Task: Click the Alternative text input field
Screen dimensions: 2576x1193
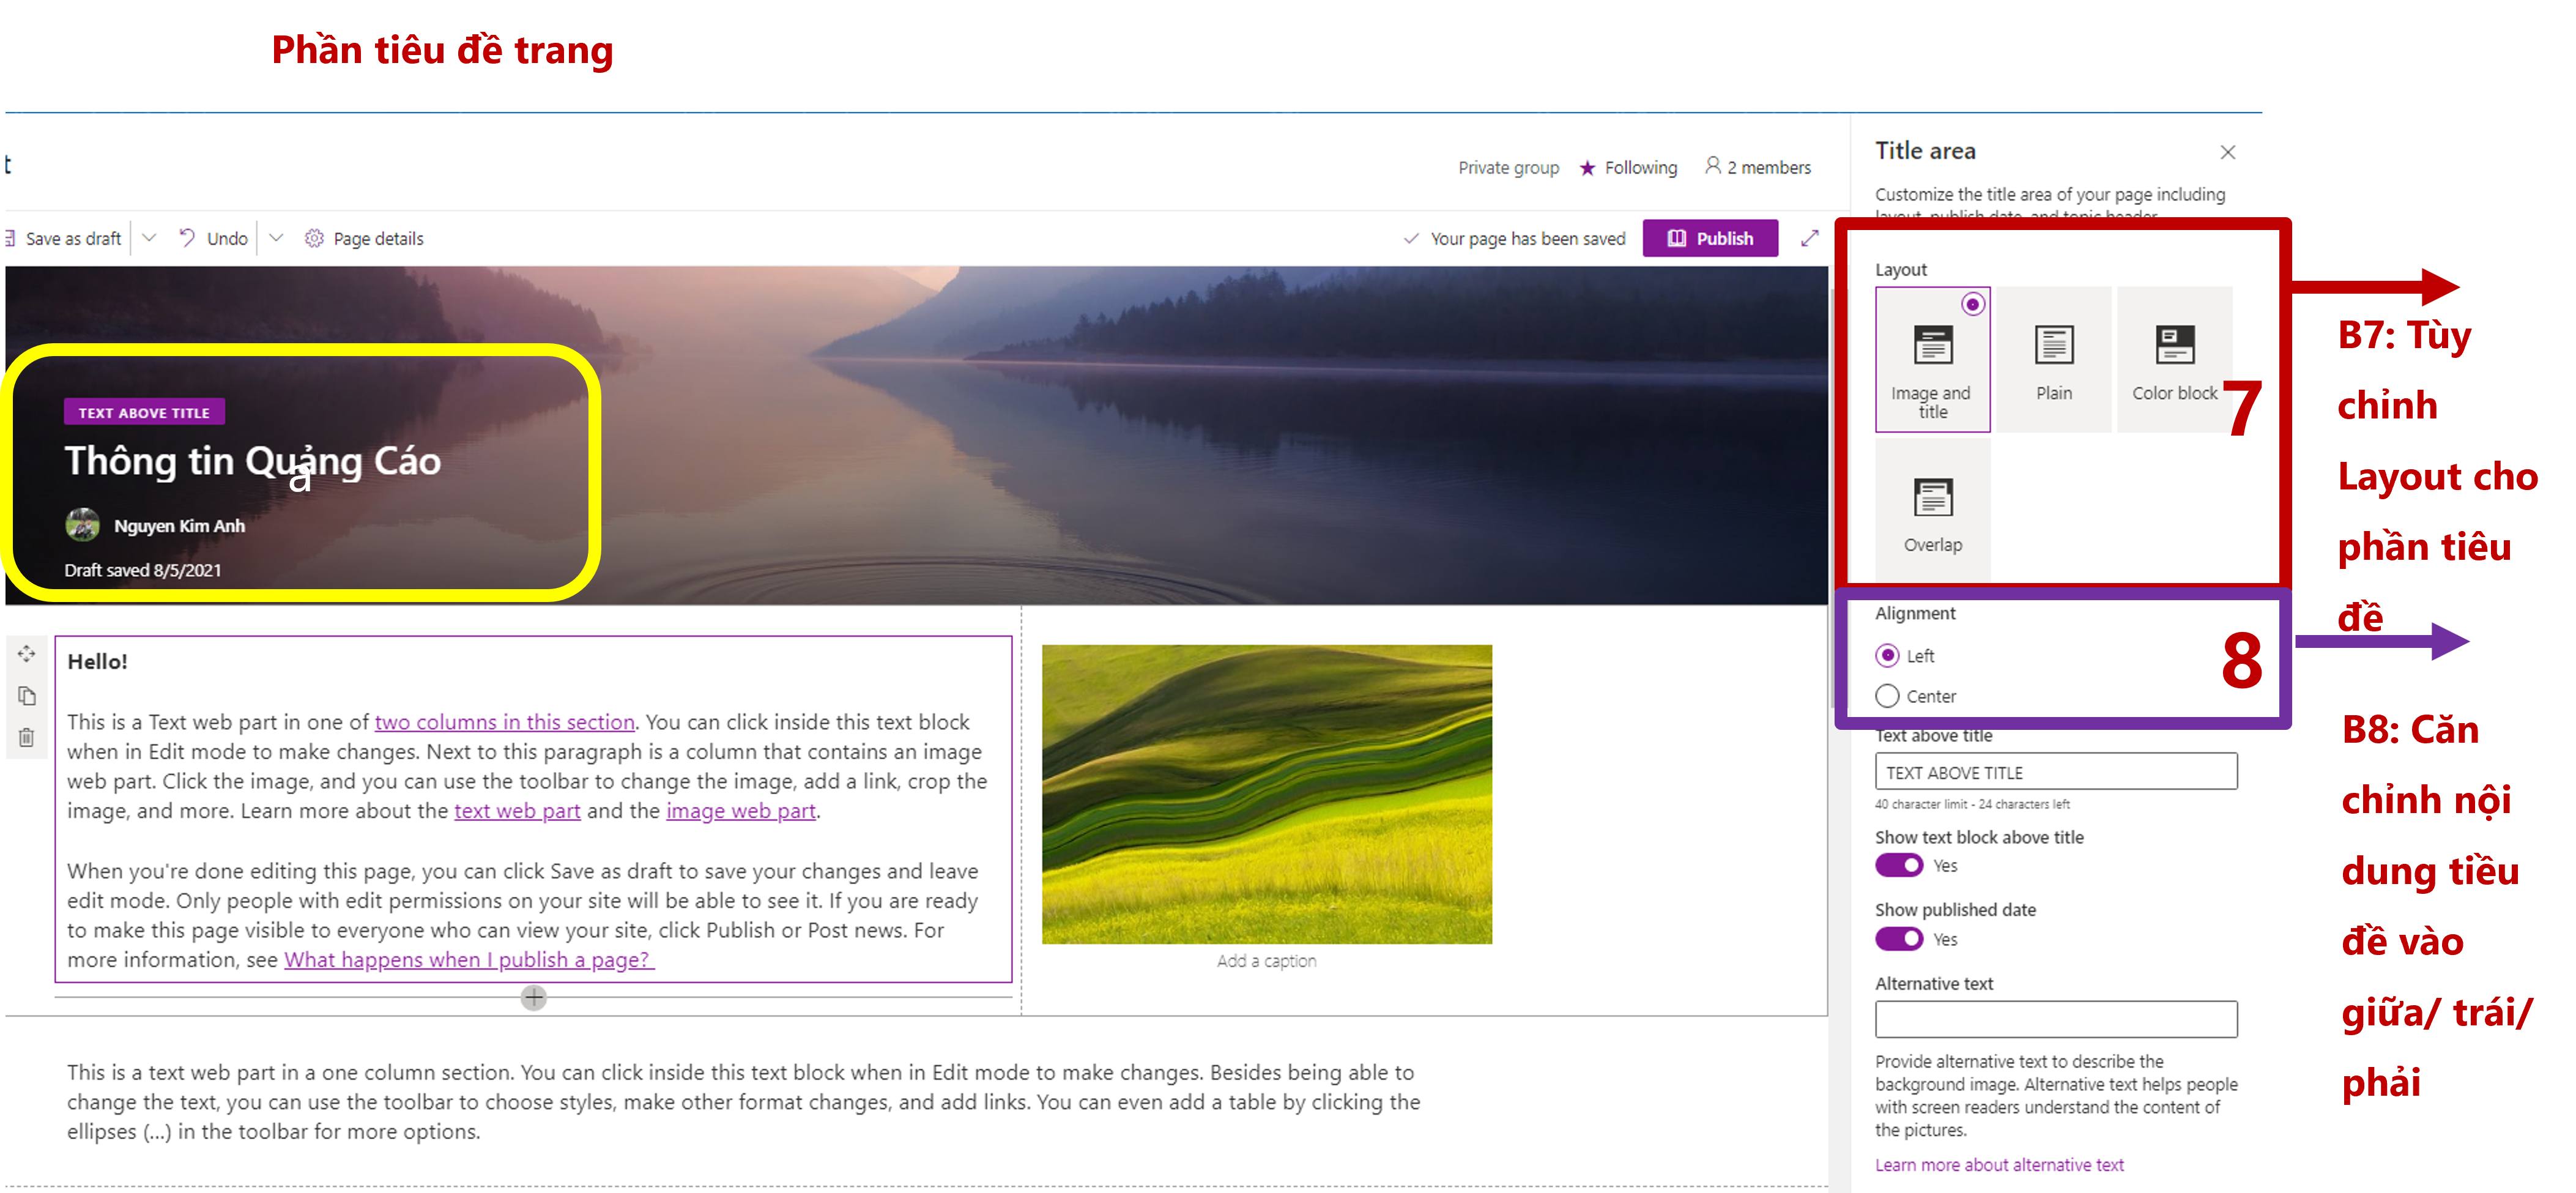Action: point(2055,1019)
